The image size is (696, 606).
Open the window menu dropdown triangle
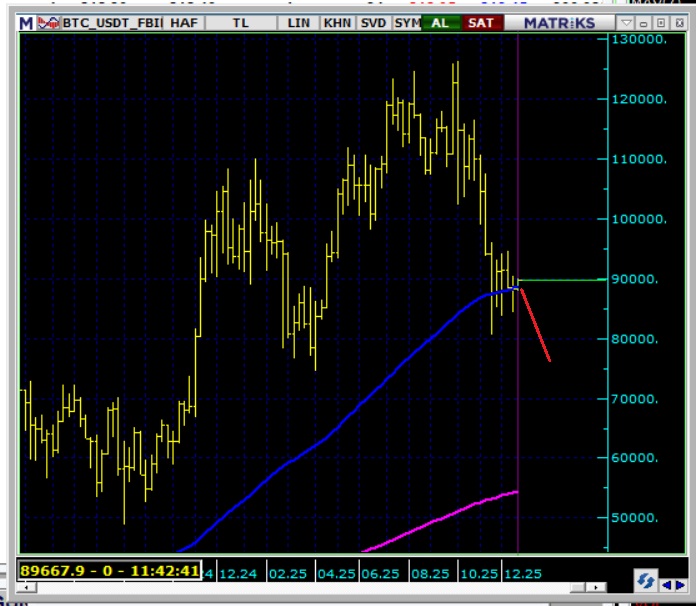(626, 22)
